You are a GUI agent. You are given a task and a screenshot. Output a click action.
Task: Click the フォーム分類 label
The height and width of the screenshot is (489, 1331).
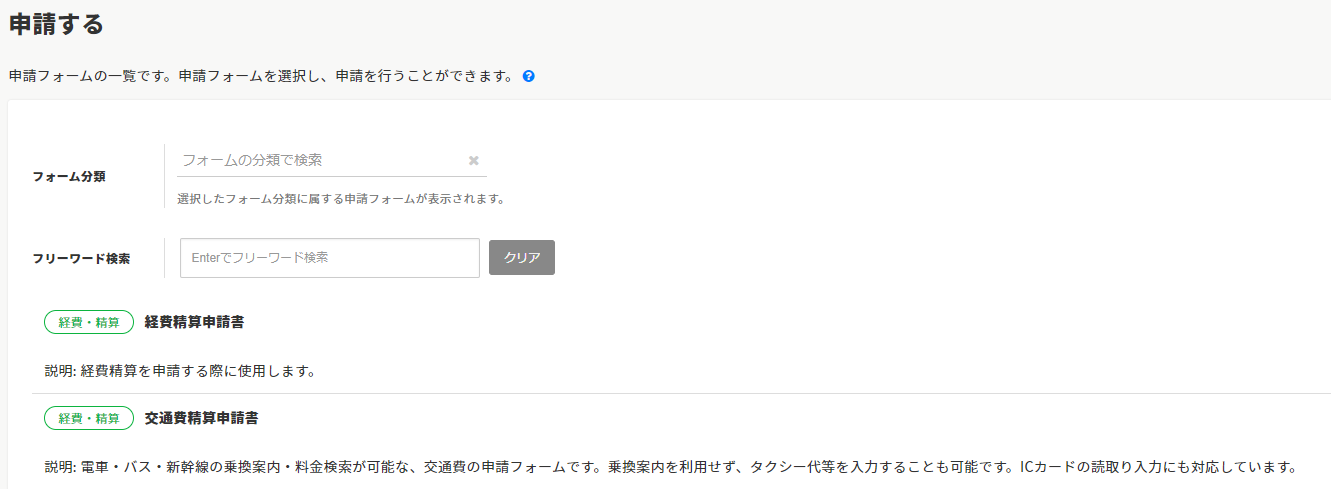point(69,177)
